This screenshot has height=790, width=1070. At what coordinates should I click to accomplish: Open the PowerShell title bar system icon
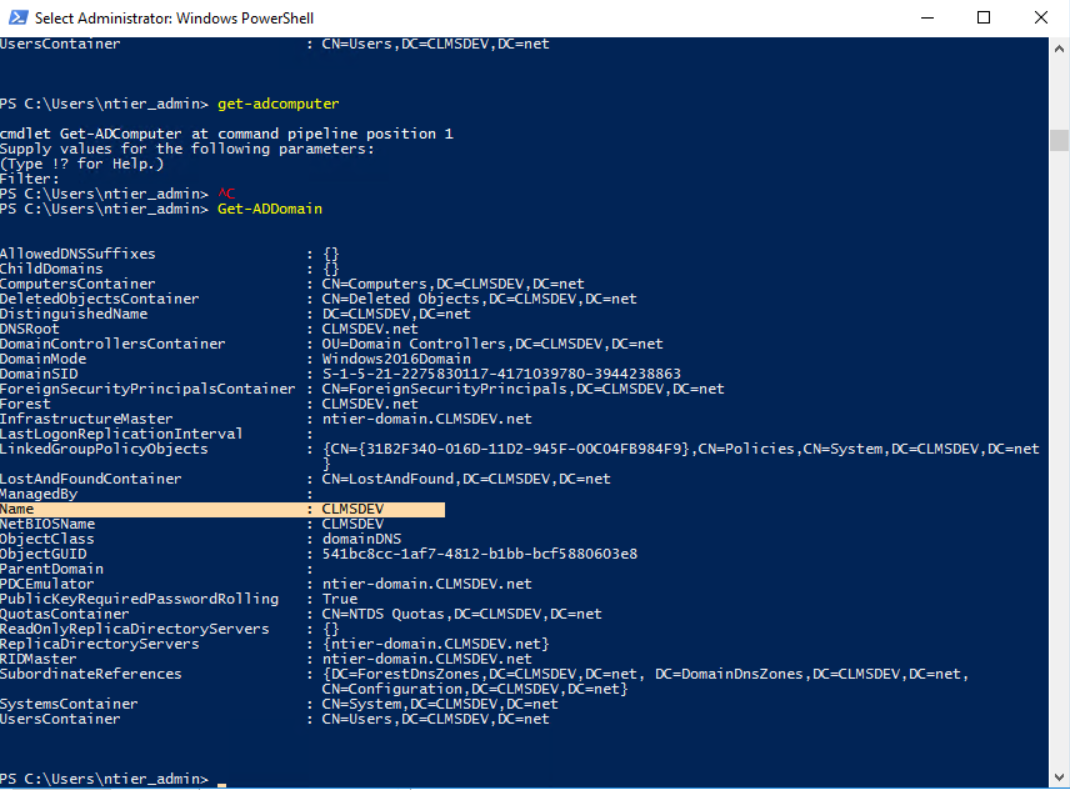pos(17,18)
